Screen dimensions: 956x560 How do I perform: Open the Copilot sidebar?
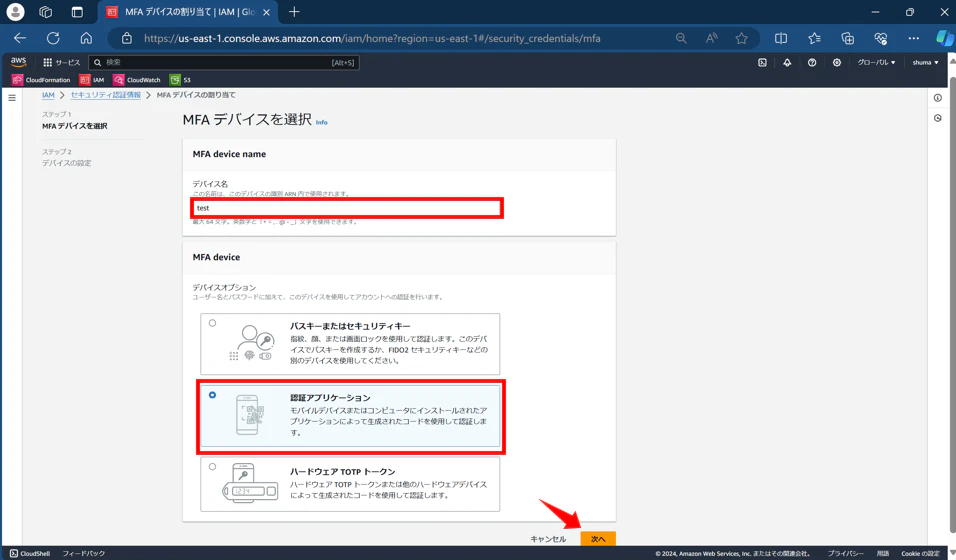tap(945, 38)
